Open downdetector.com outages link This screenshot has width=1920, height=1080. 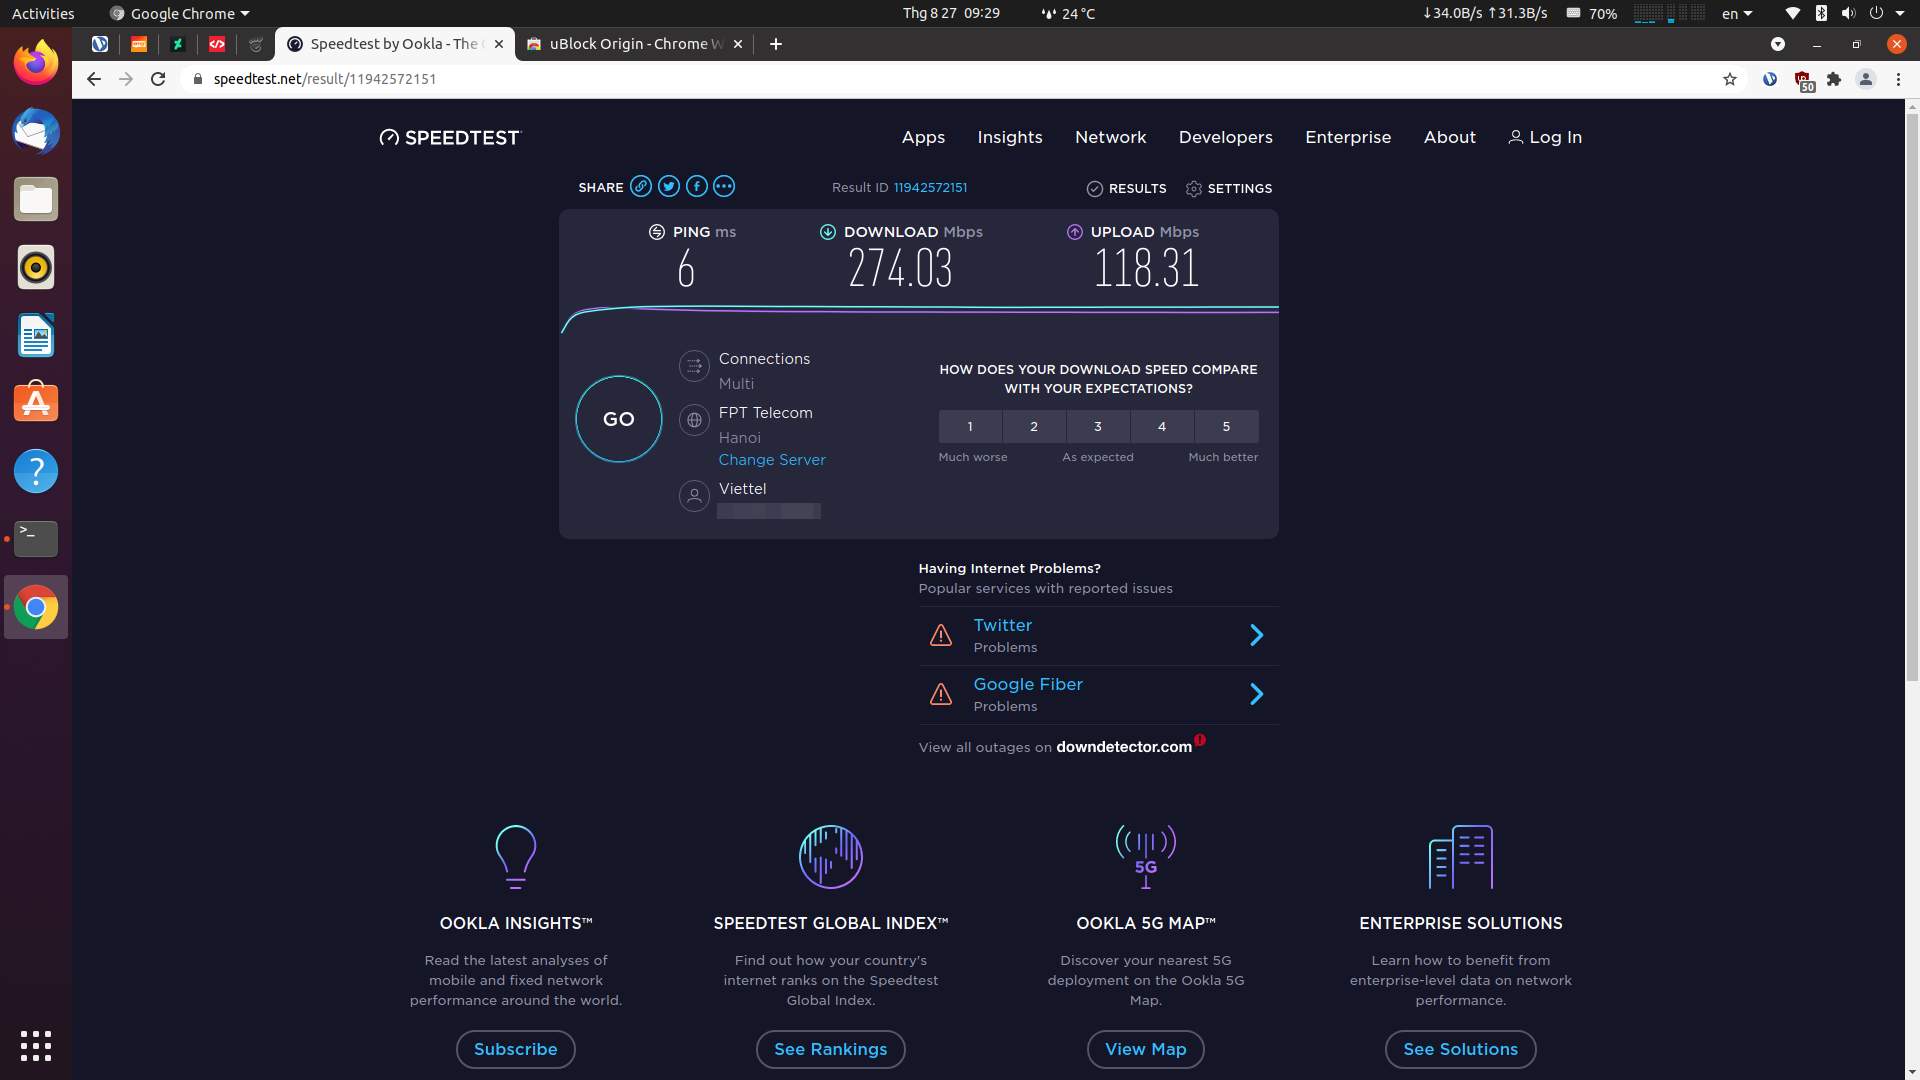coord(1124,747)
